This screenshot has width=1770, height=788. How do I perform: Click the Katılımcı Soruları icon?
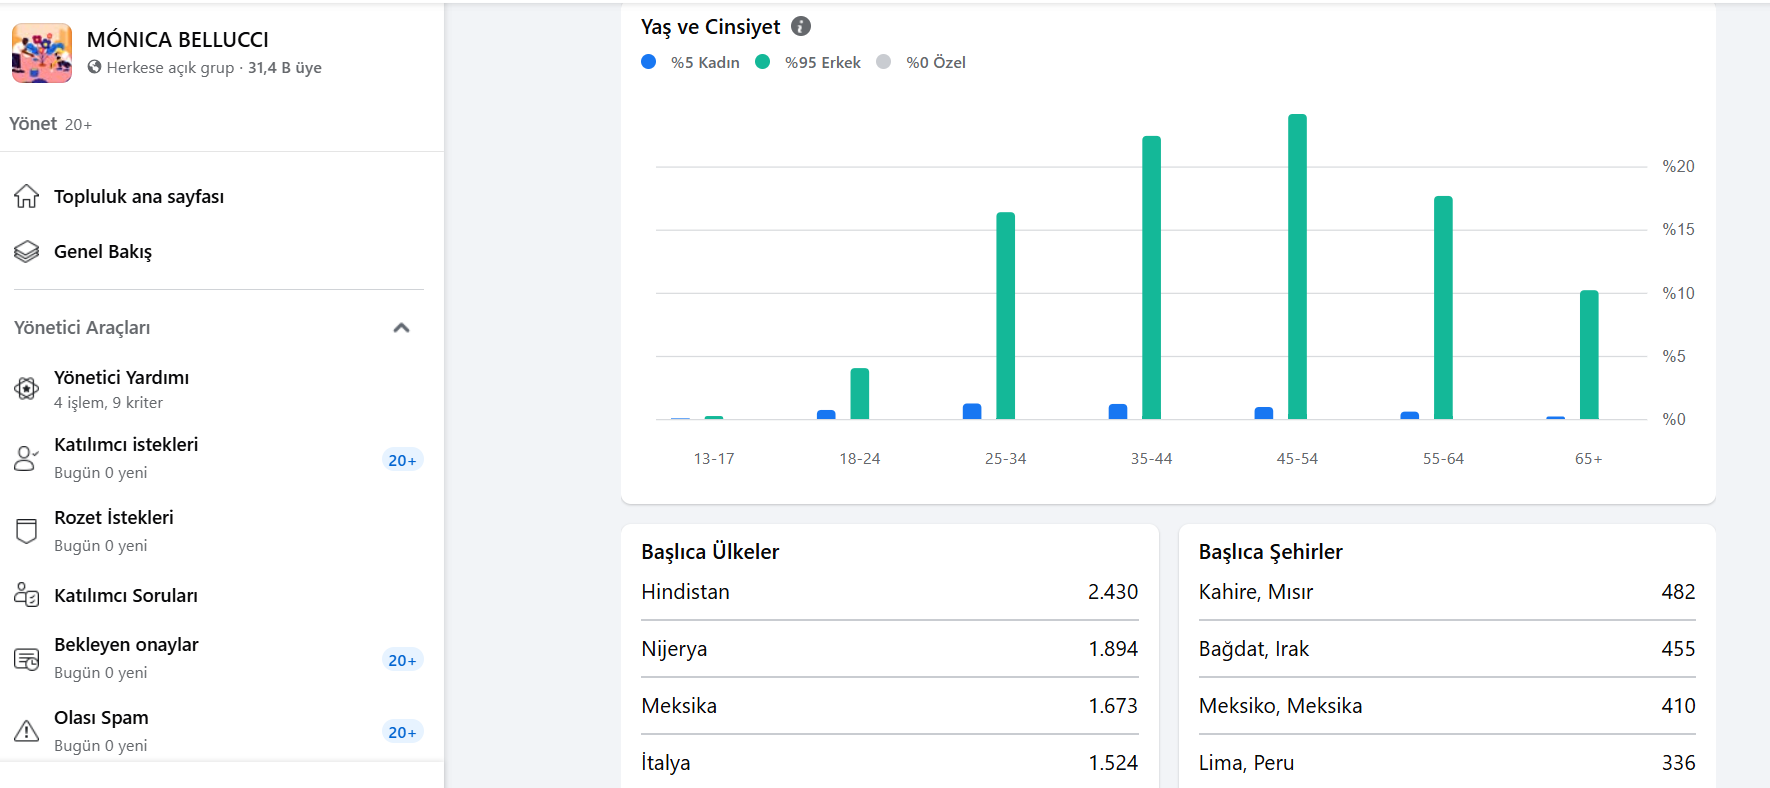[27, 595]
